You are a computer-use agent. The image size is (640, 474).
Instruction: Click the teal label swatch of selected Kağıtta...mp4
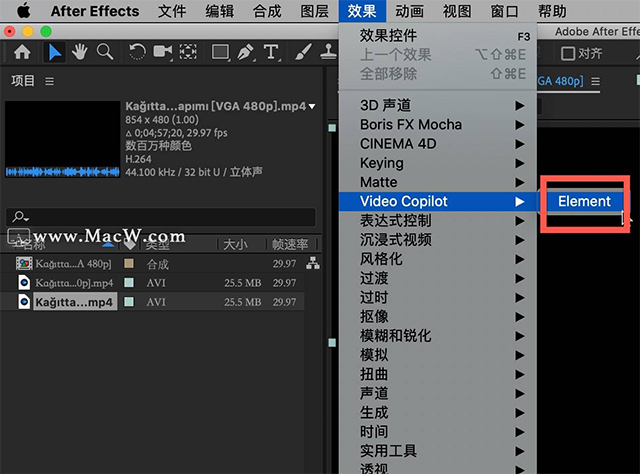pos(129,302)
